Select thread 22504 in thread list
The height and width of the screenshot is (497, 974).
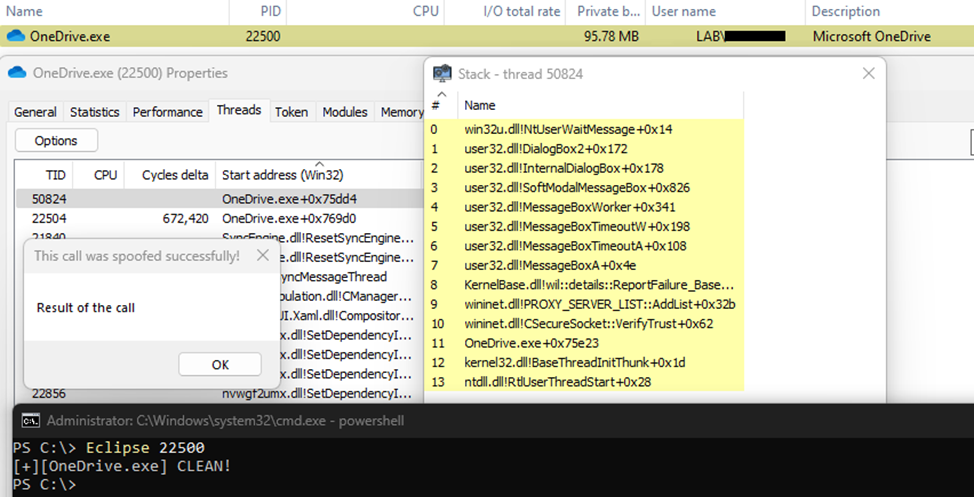click(x=48, y=218)
